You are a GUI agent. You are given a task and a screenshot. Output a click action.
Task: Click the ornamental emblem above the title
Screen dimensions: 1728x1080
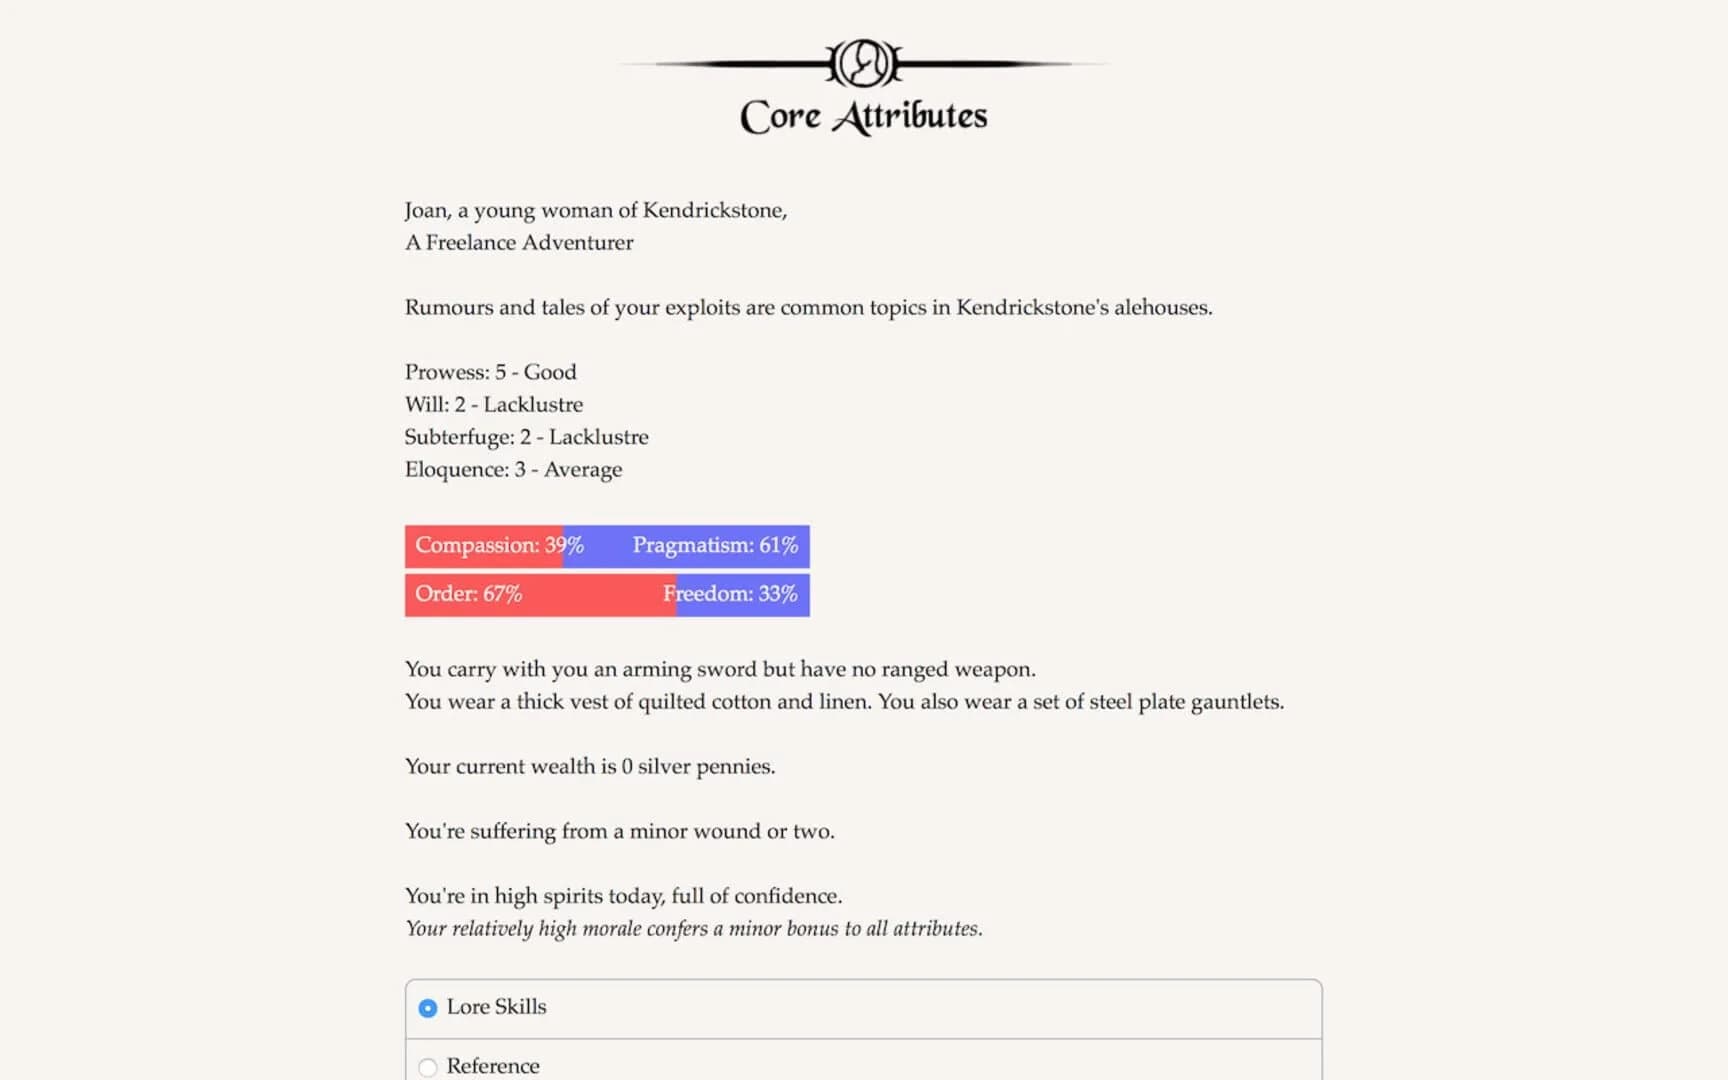[863, 63]
